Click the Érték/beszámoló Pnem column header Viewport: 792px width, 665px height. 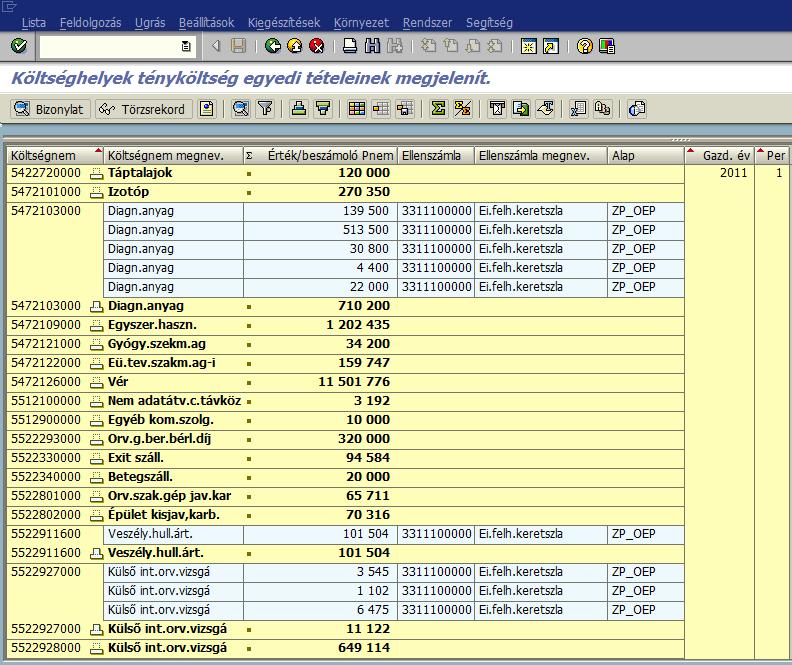tap(321, 156)
